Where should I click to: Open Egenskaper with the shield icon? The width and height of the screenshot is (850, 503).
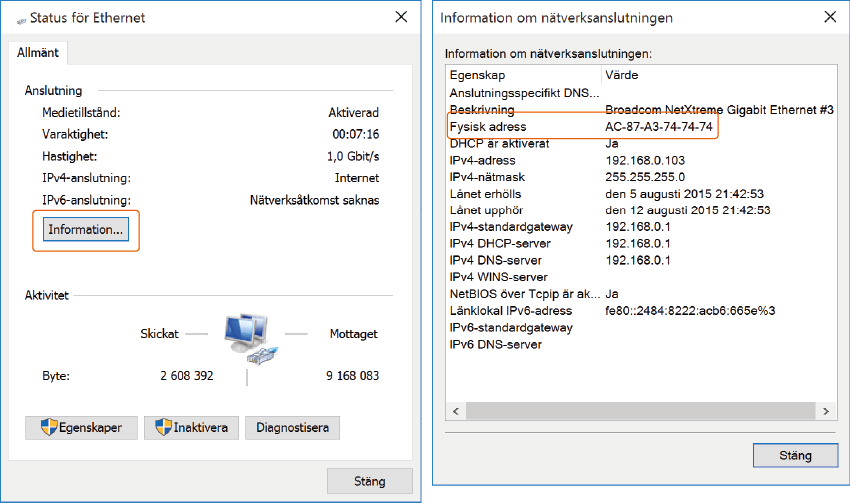coord(80,428)
